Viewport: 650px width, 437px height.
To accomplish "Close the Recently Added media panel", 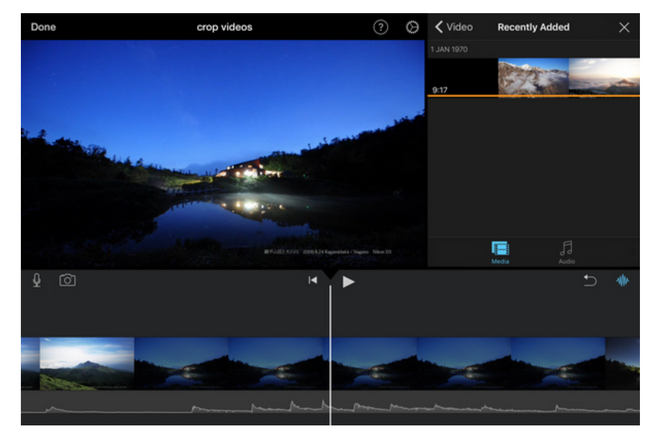I will (624, 27).
